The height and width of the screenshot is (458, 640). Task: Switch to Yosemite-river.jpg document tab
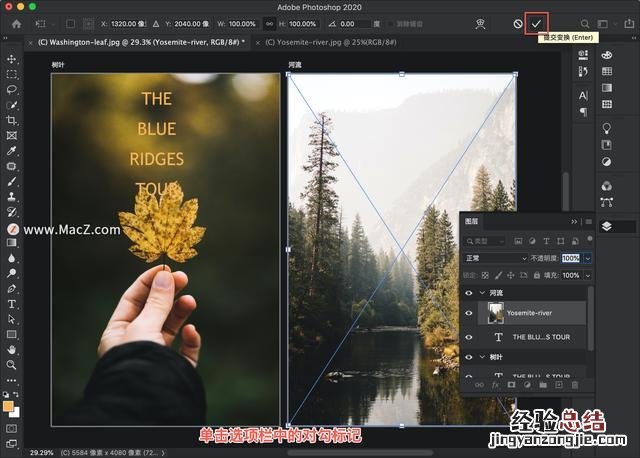click(331, 42)
